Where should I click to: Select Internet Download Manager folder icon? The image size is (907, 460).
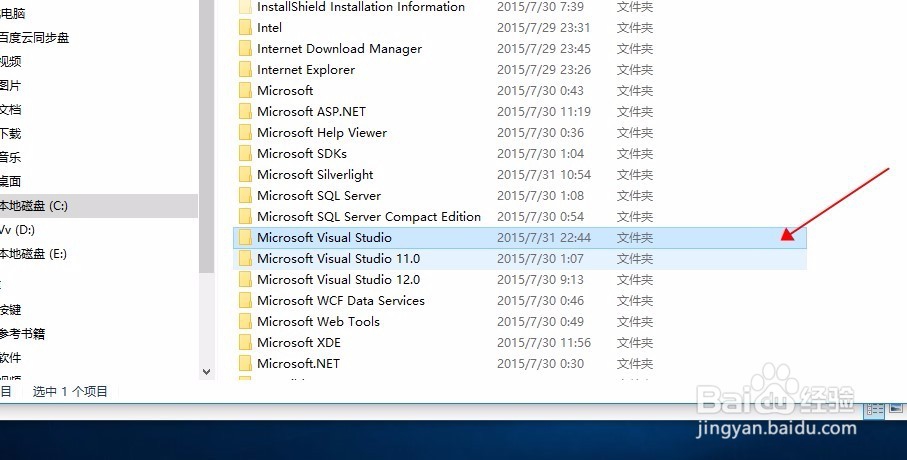pos(245,49)
